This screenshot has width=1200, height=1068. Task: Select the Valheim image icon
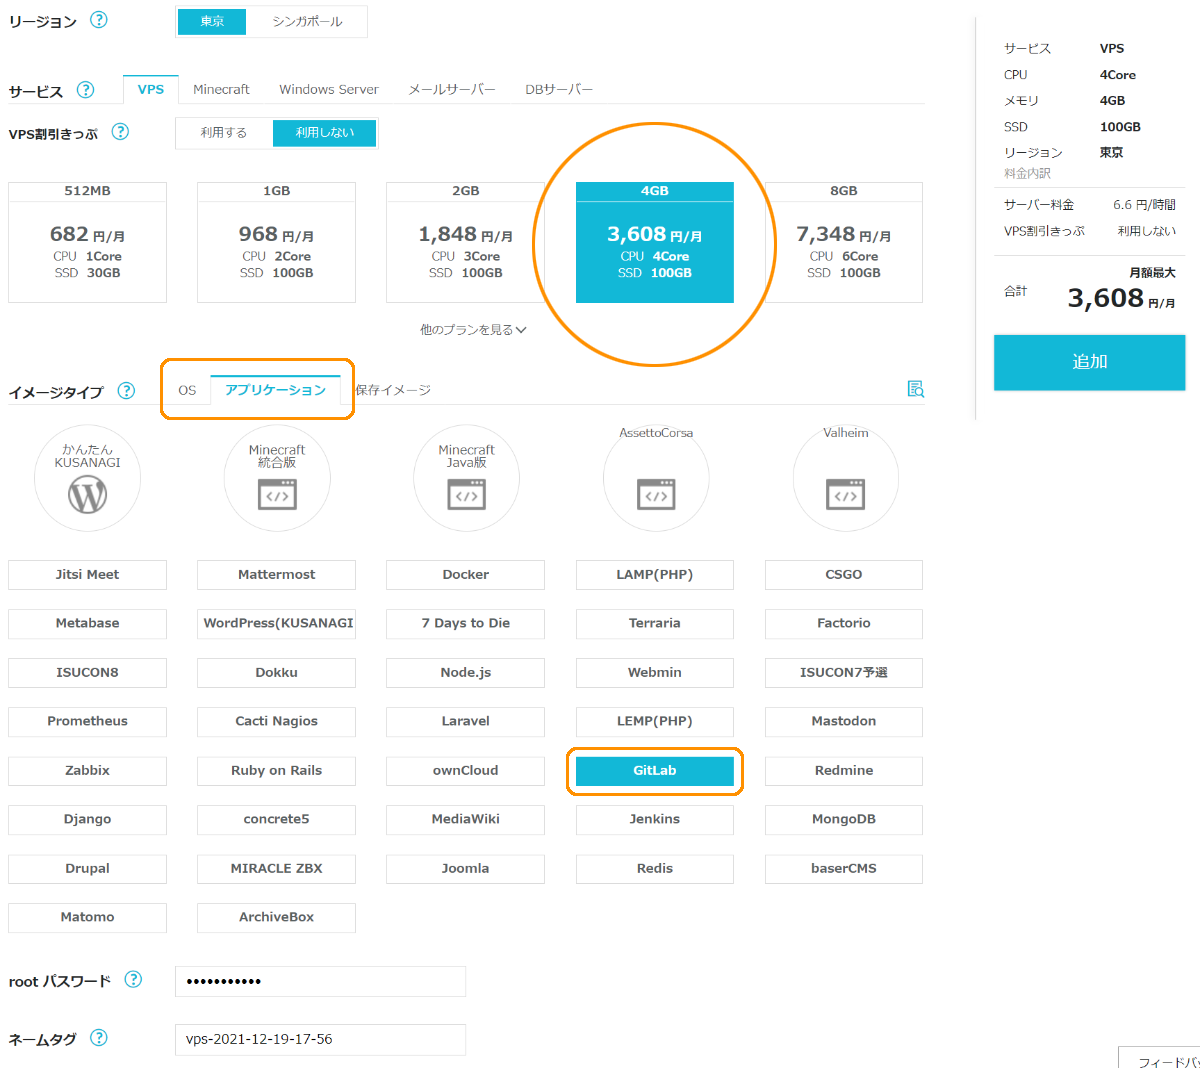(x=845, y=478)
